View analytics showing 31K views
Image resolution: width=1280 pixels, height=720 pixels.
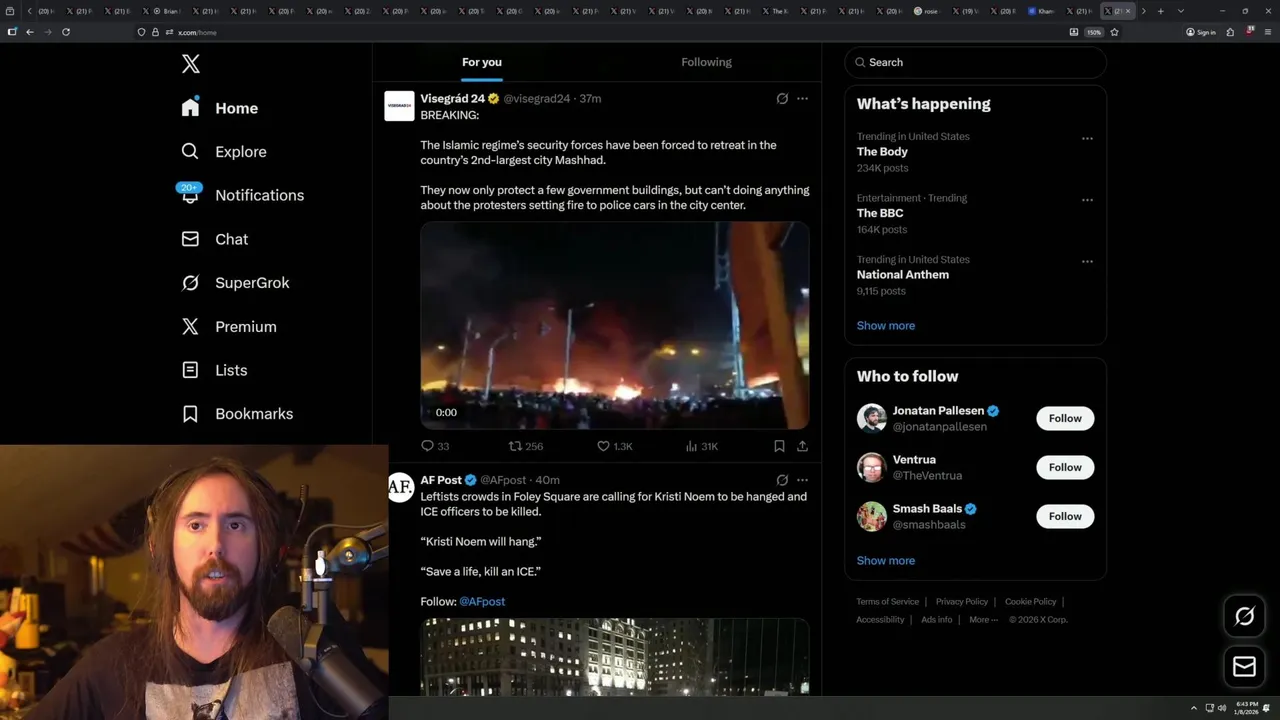702,446
